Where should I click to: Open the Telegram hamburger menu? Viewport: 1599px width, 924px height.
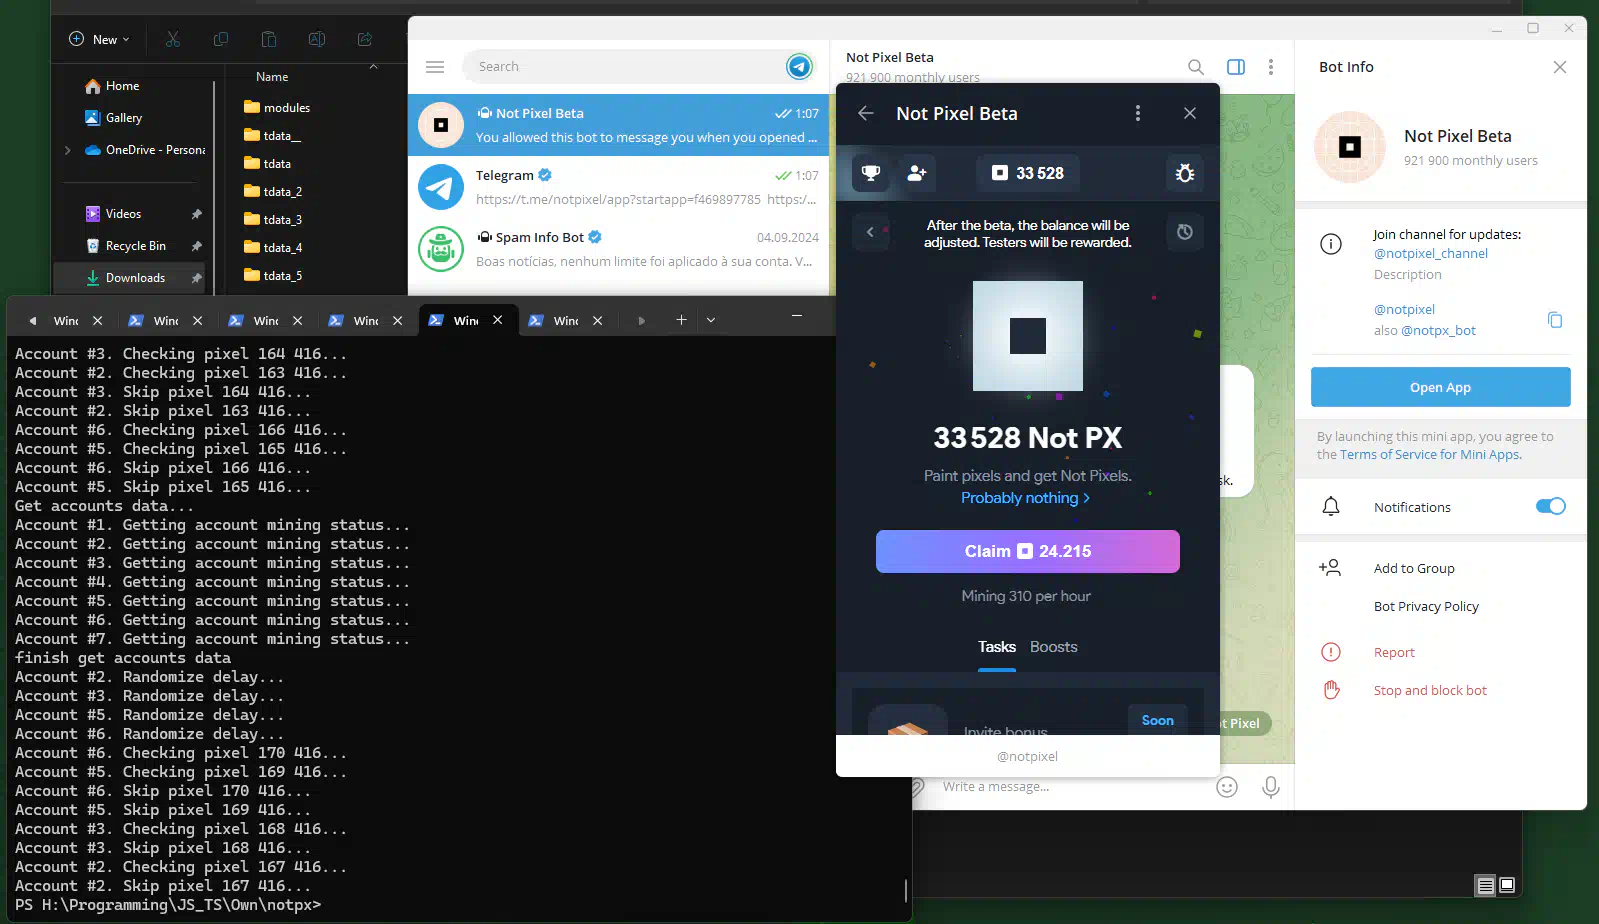click(x=435, y=67)
